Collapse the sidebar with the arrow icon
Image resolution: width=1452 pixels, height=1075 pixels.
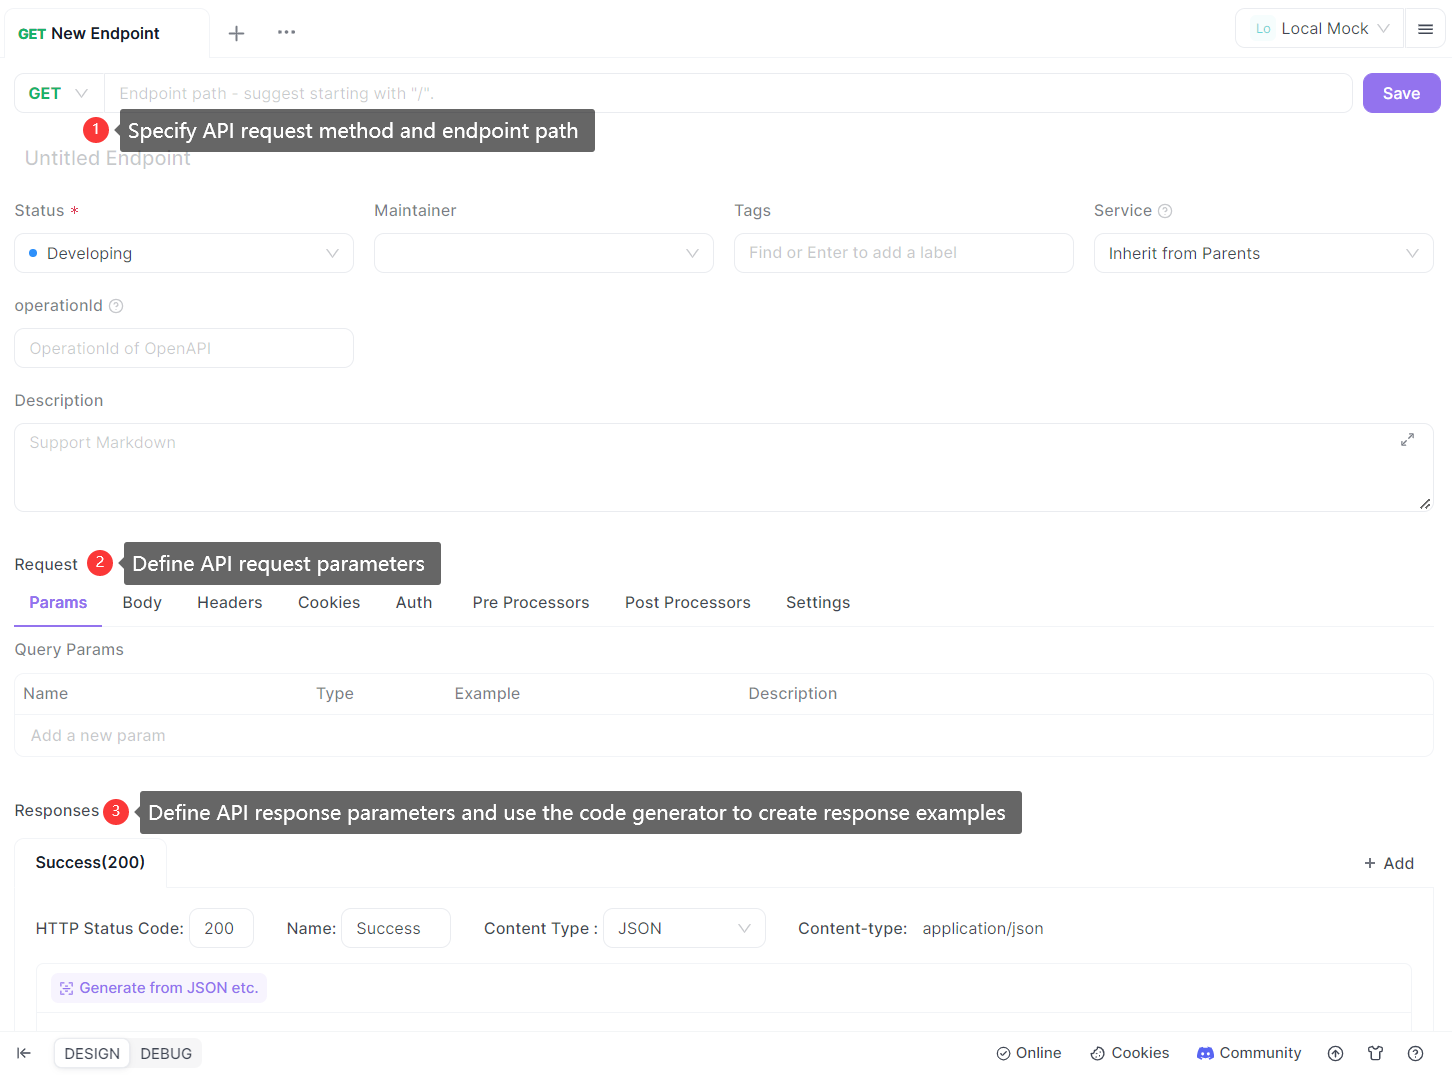24,1053
